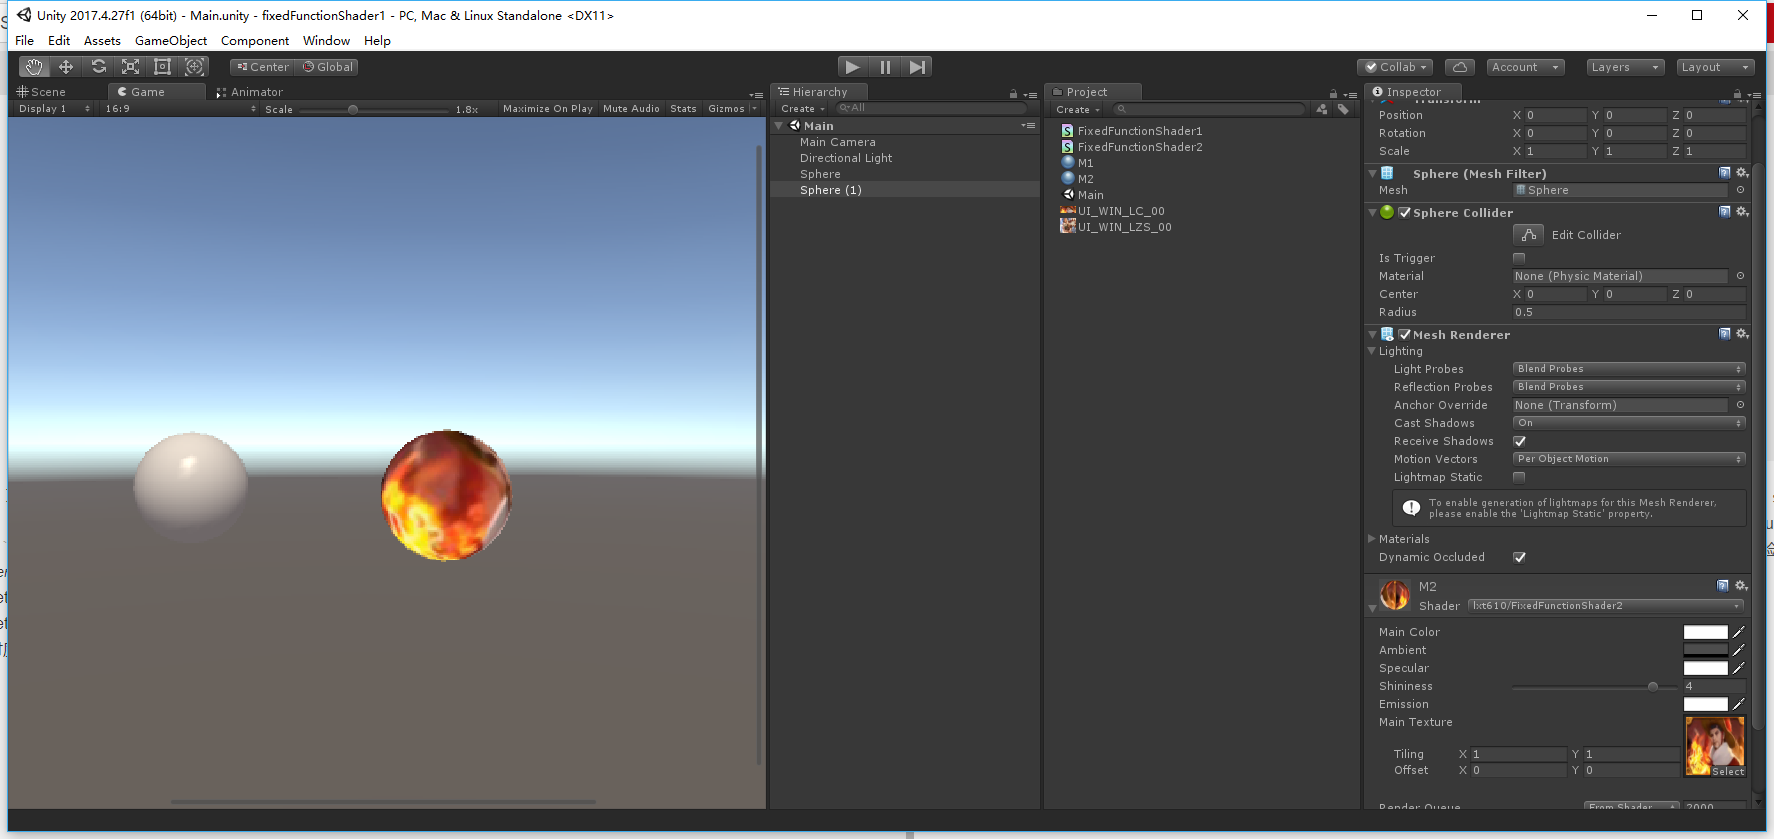Open the Assets menu
This screenshot has width=1774, height=839.
102,41
